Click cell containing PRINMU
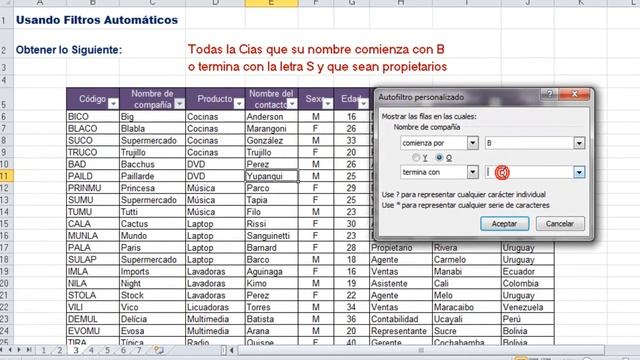This screenshot has height=360, width=640. tap(93, 188)
